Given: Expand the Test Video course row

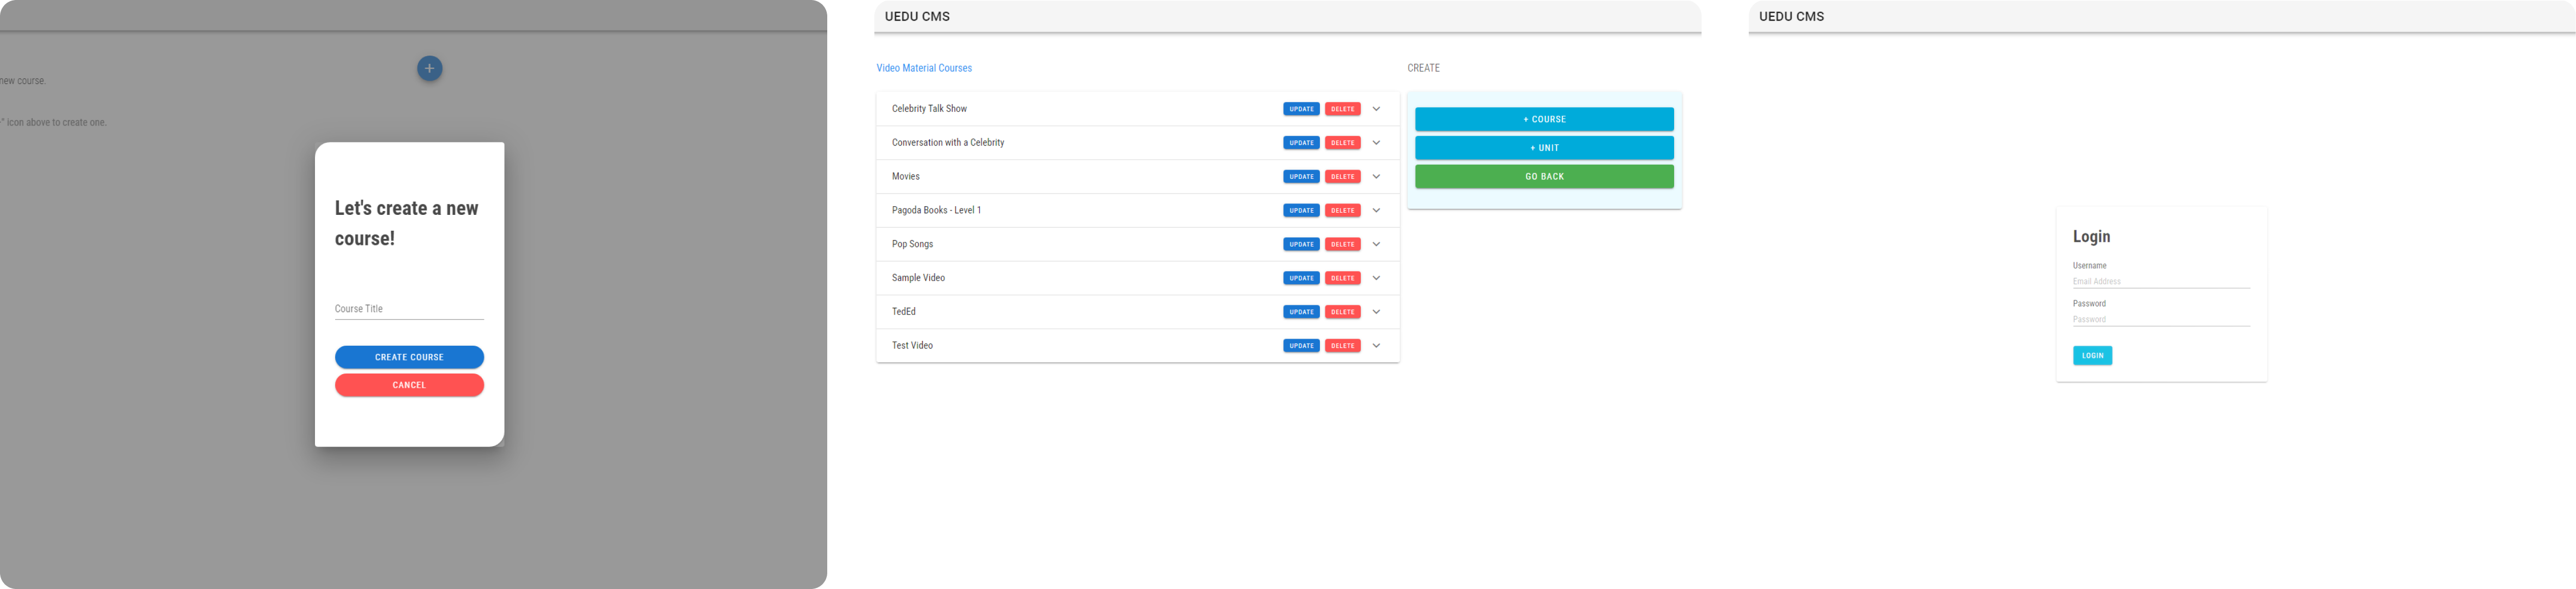Looking at the screenshot, I should (1377, 345).
